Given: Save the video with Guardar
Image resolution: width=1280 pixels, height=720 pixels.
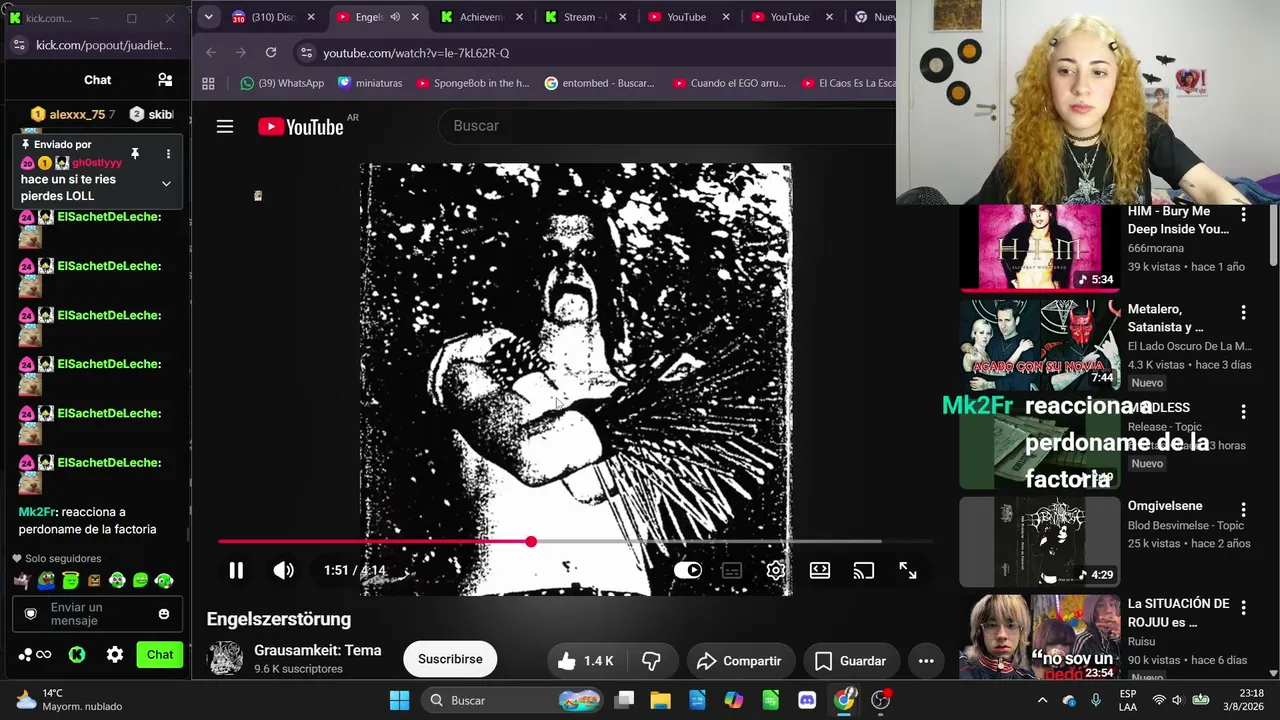Looking at the screenshot, I should coord(851,661).
